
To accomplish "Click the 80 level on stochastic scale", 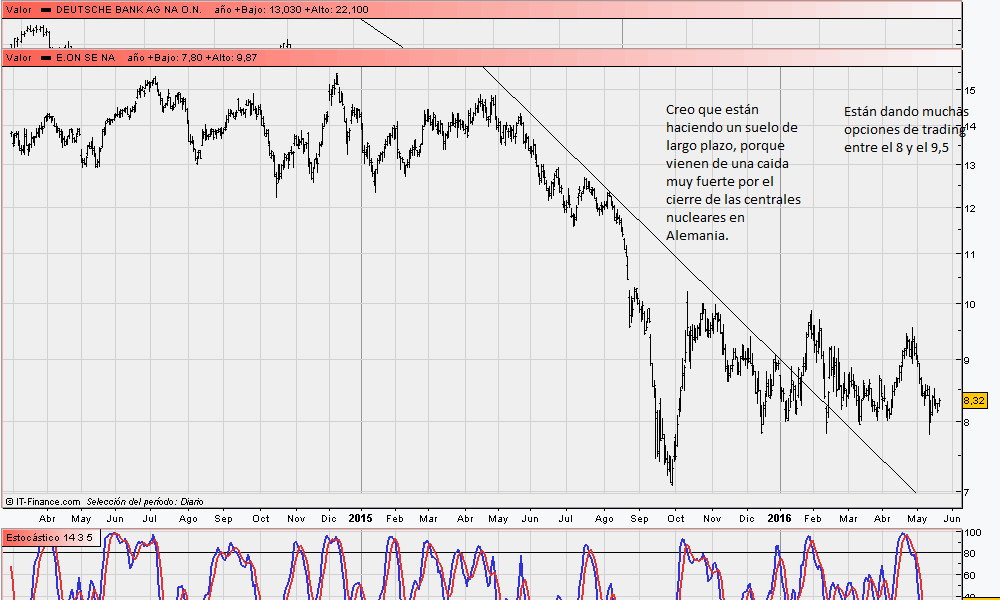I will pyautogui.click(x=968, y=553).
